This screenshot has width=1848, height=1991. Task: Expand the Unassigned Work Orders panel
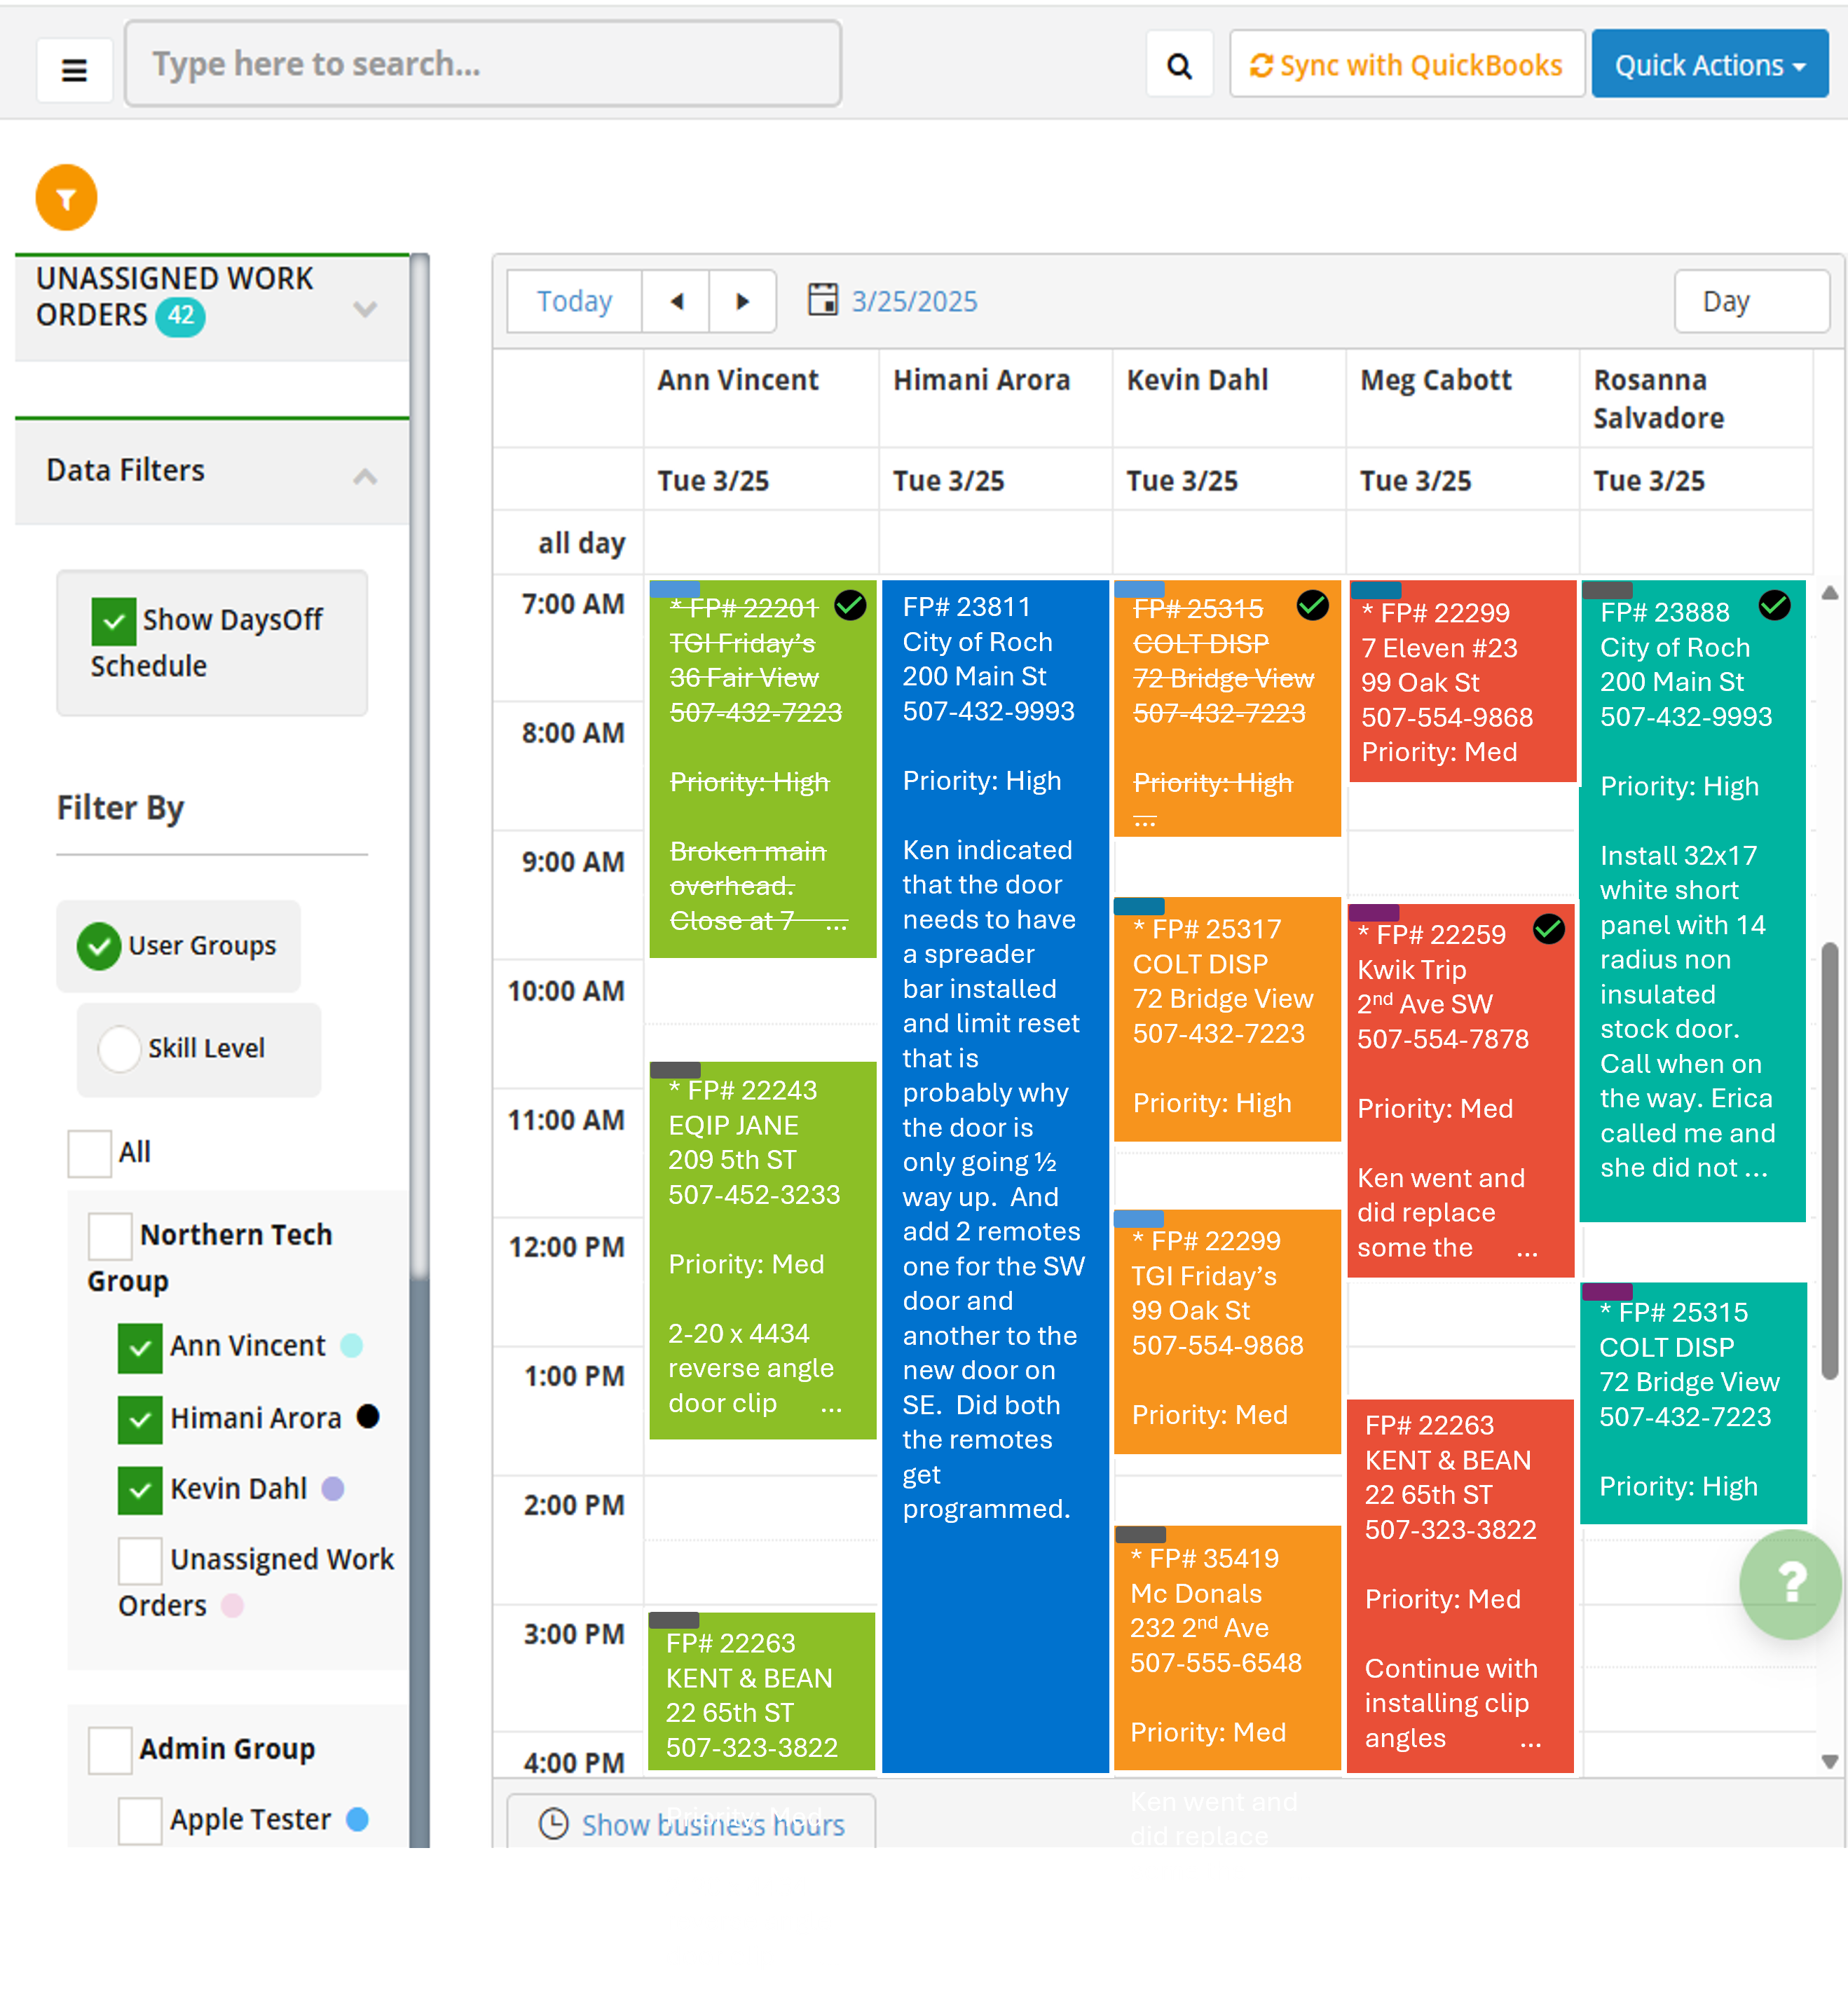(365, 310)
